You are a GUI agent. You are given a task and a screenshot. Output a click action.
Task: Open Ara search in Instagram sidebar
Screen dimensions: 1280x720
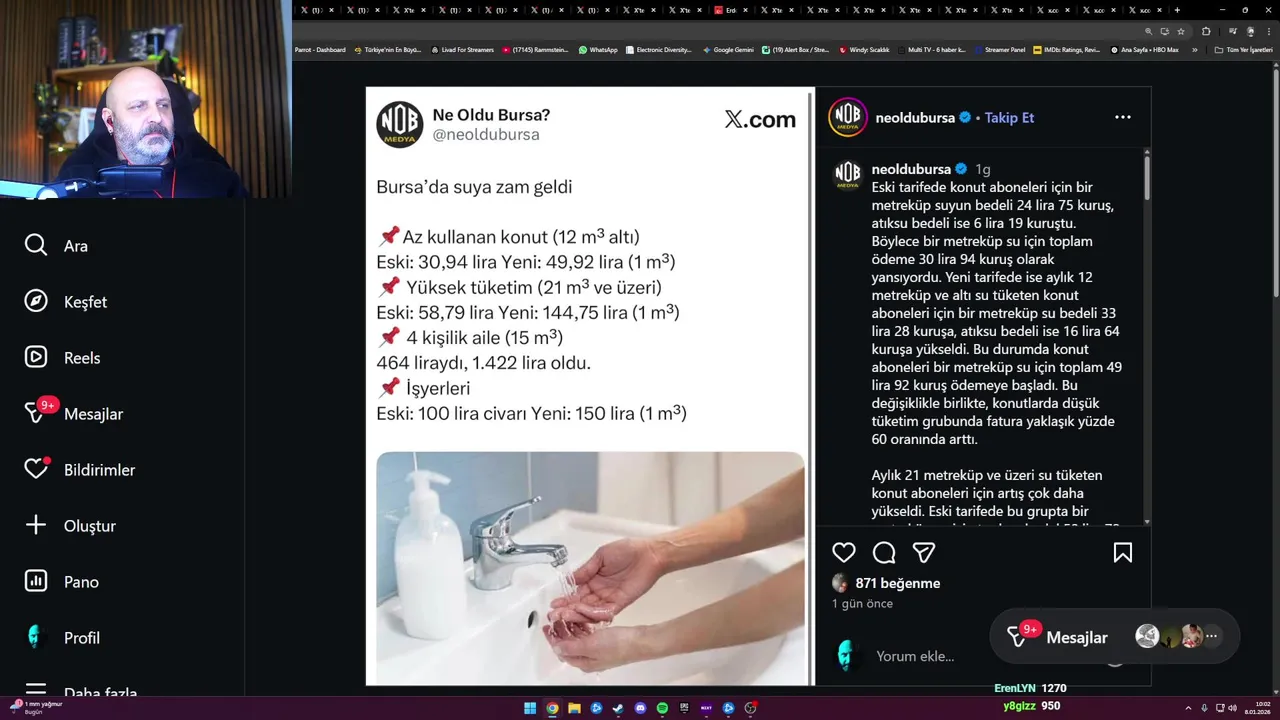56,246
